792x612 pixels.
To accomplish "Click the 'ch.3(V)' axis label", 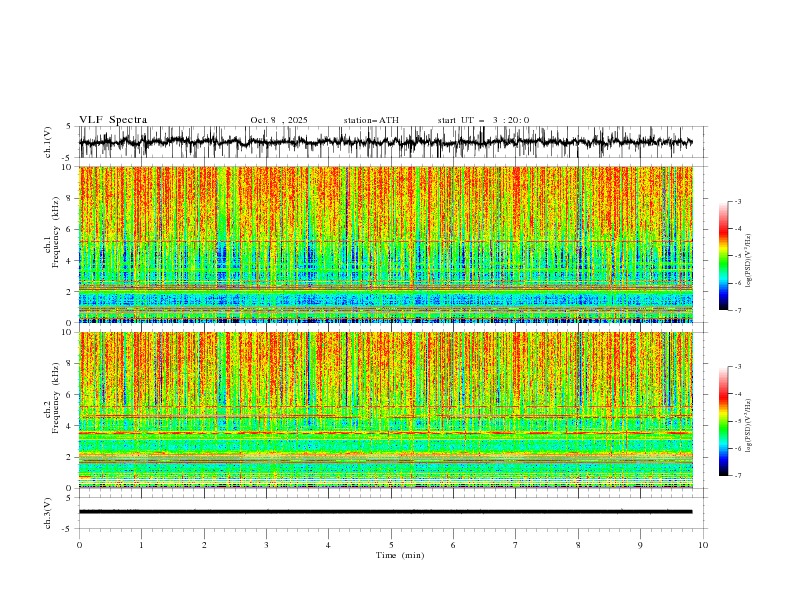I will pos(48,513).
